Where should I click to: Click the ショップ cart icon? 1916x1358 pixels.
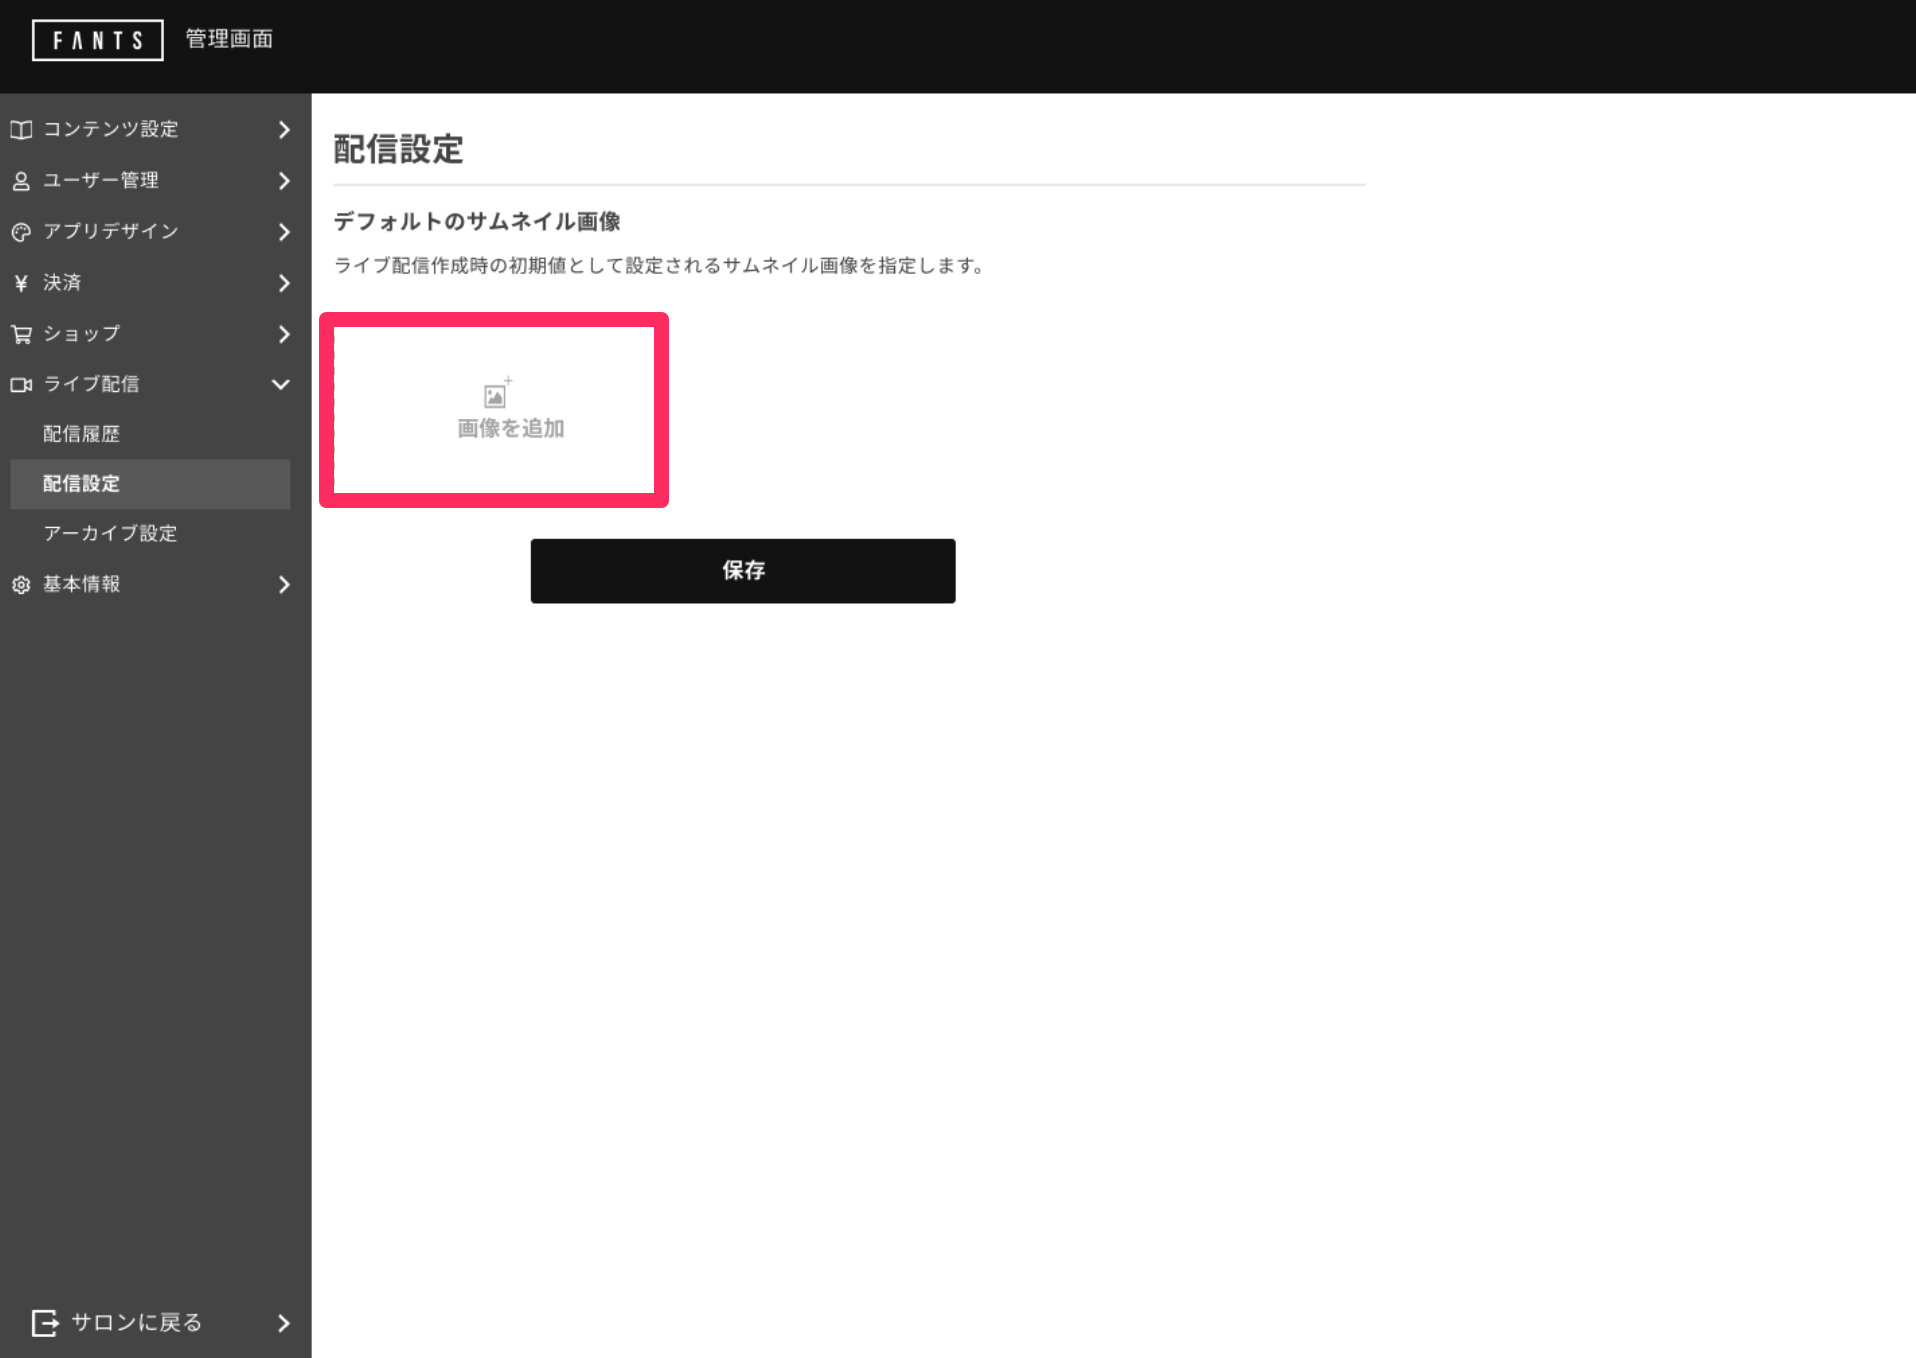[21, 334]
